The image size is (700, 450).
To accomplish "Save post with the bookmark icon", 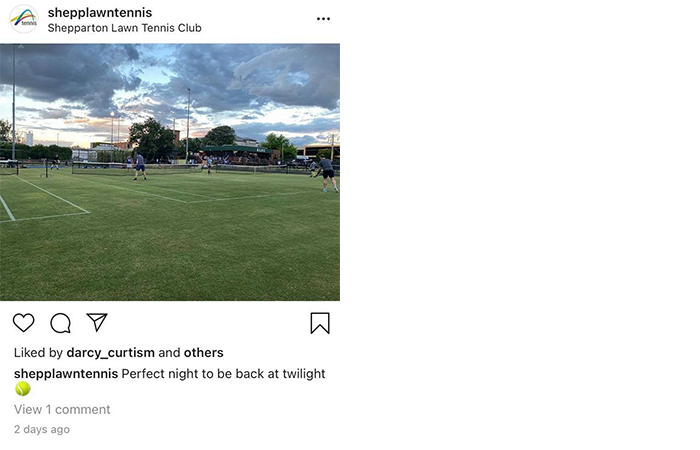I will pyautogui.click(x=319, y=323).
